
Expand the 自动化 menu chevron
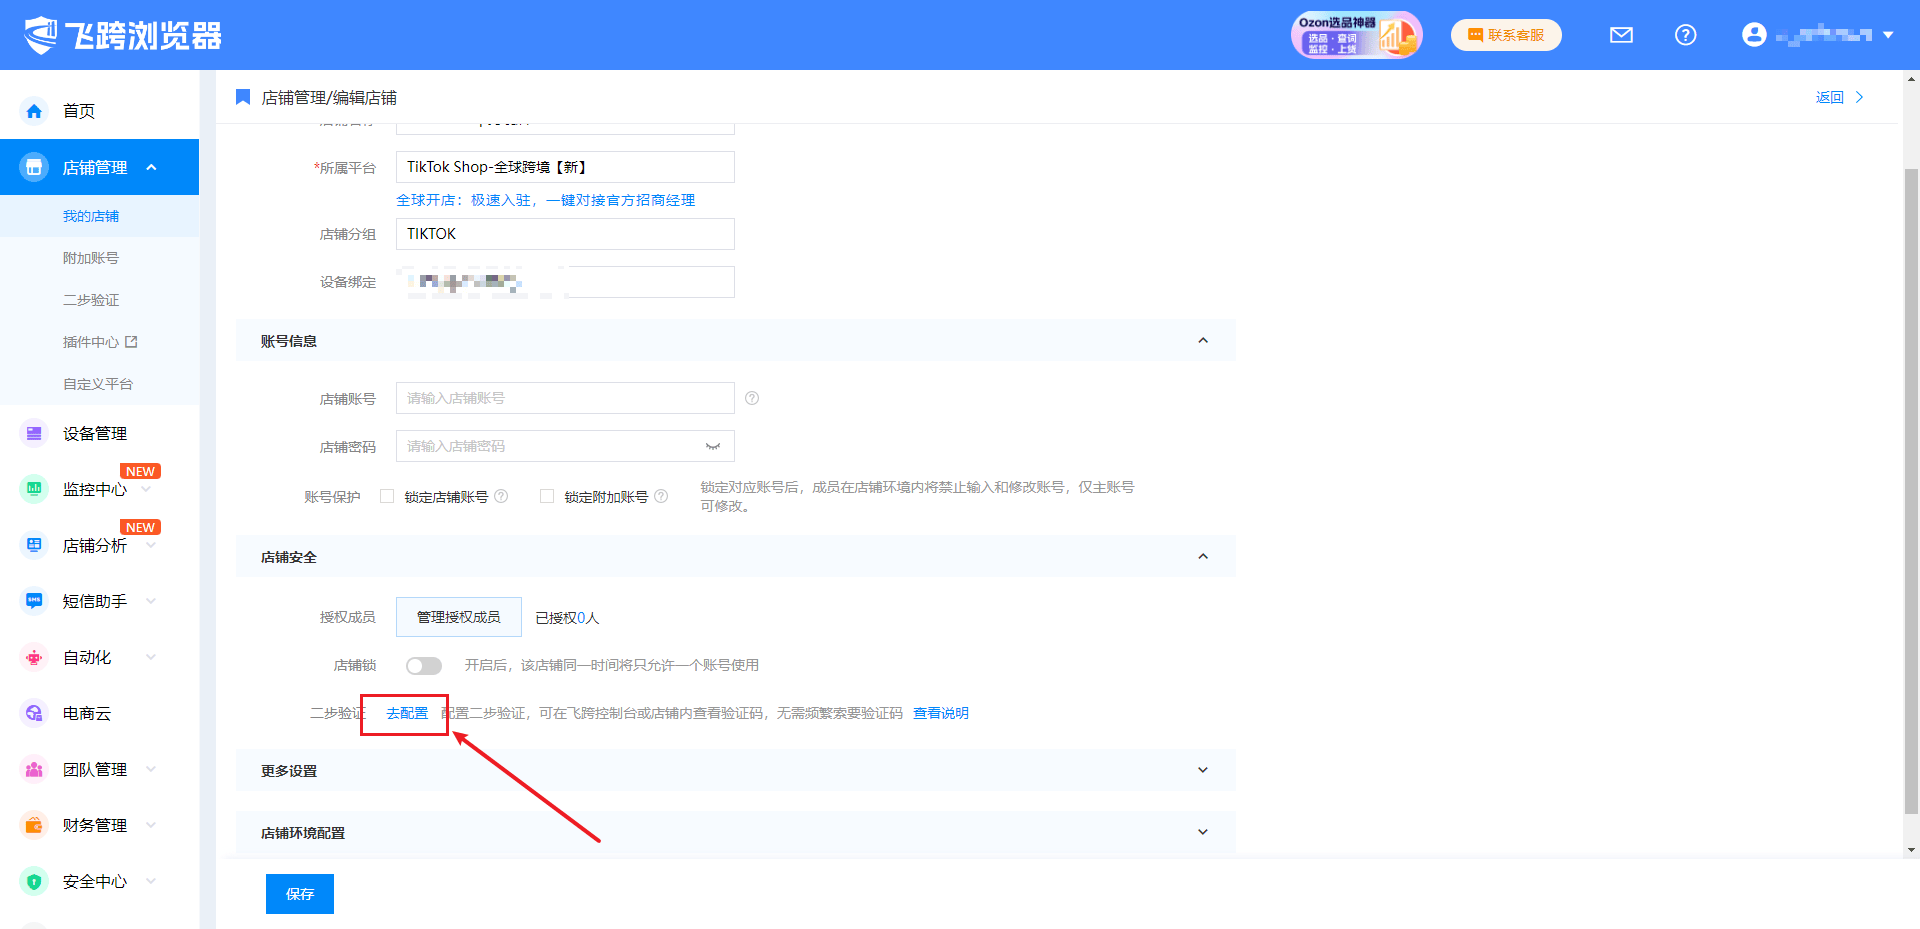(x=151, y=657)
